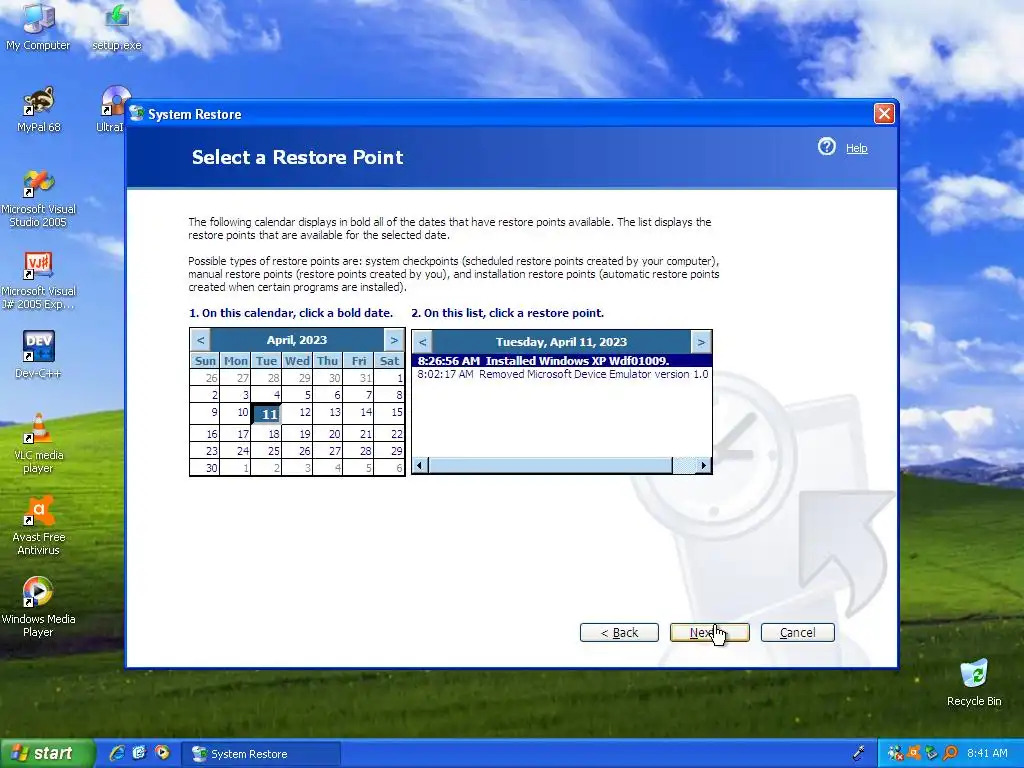
Task: Select restore point Removed Microsoft Device Emulator
Action: pyautogui.click(x=562, y=374)
